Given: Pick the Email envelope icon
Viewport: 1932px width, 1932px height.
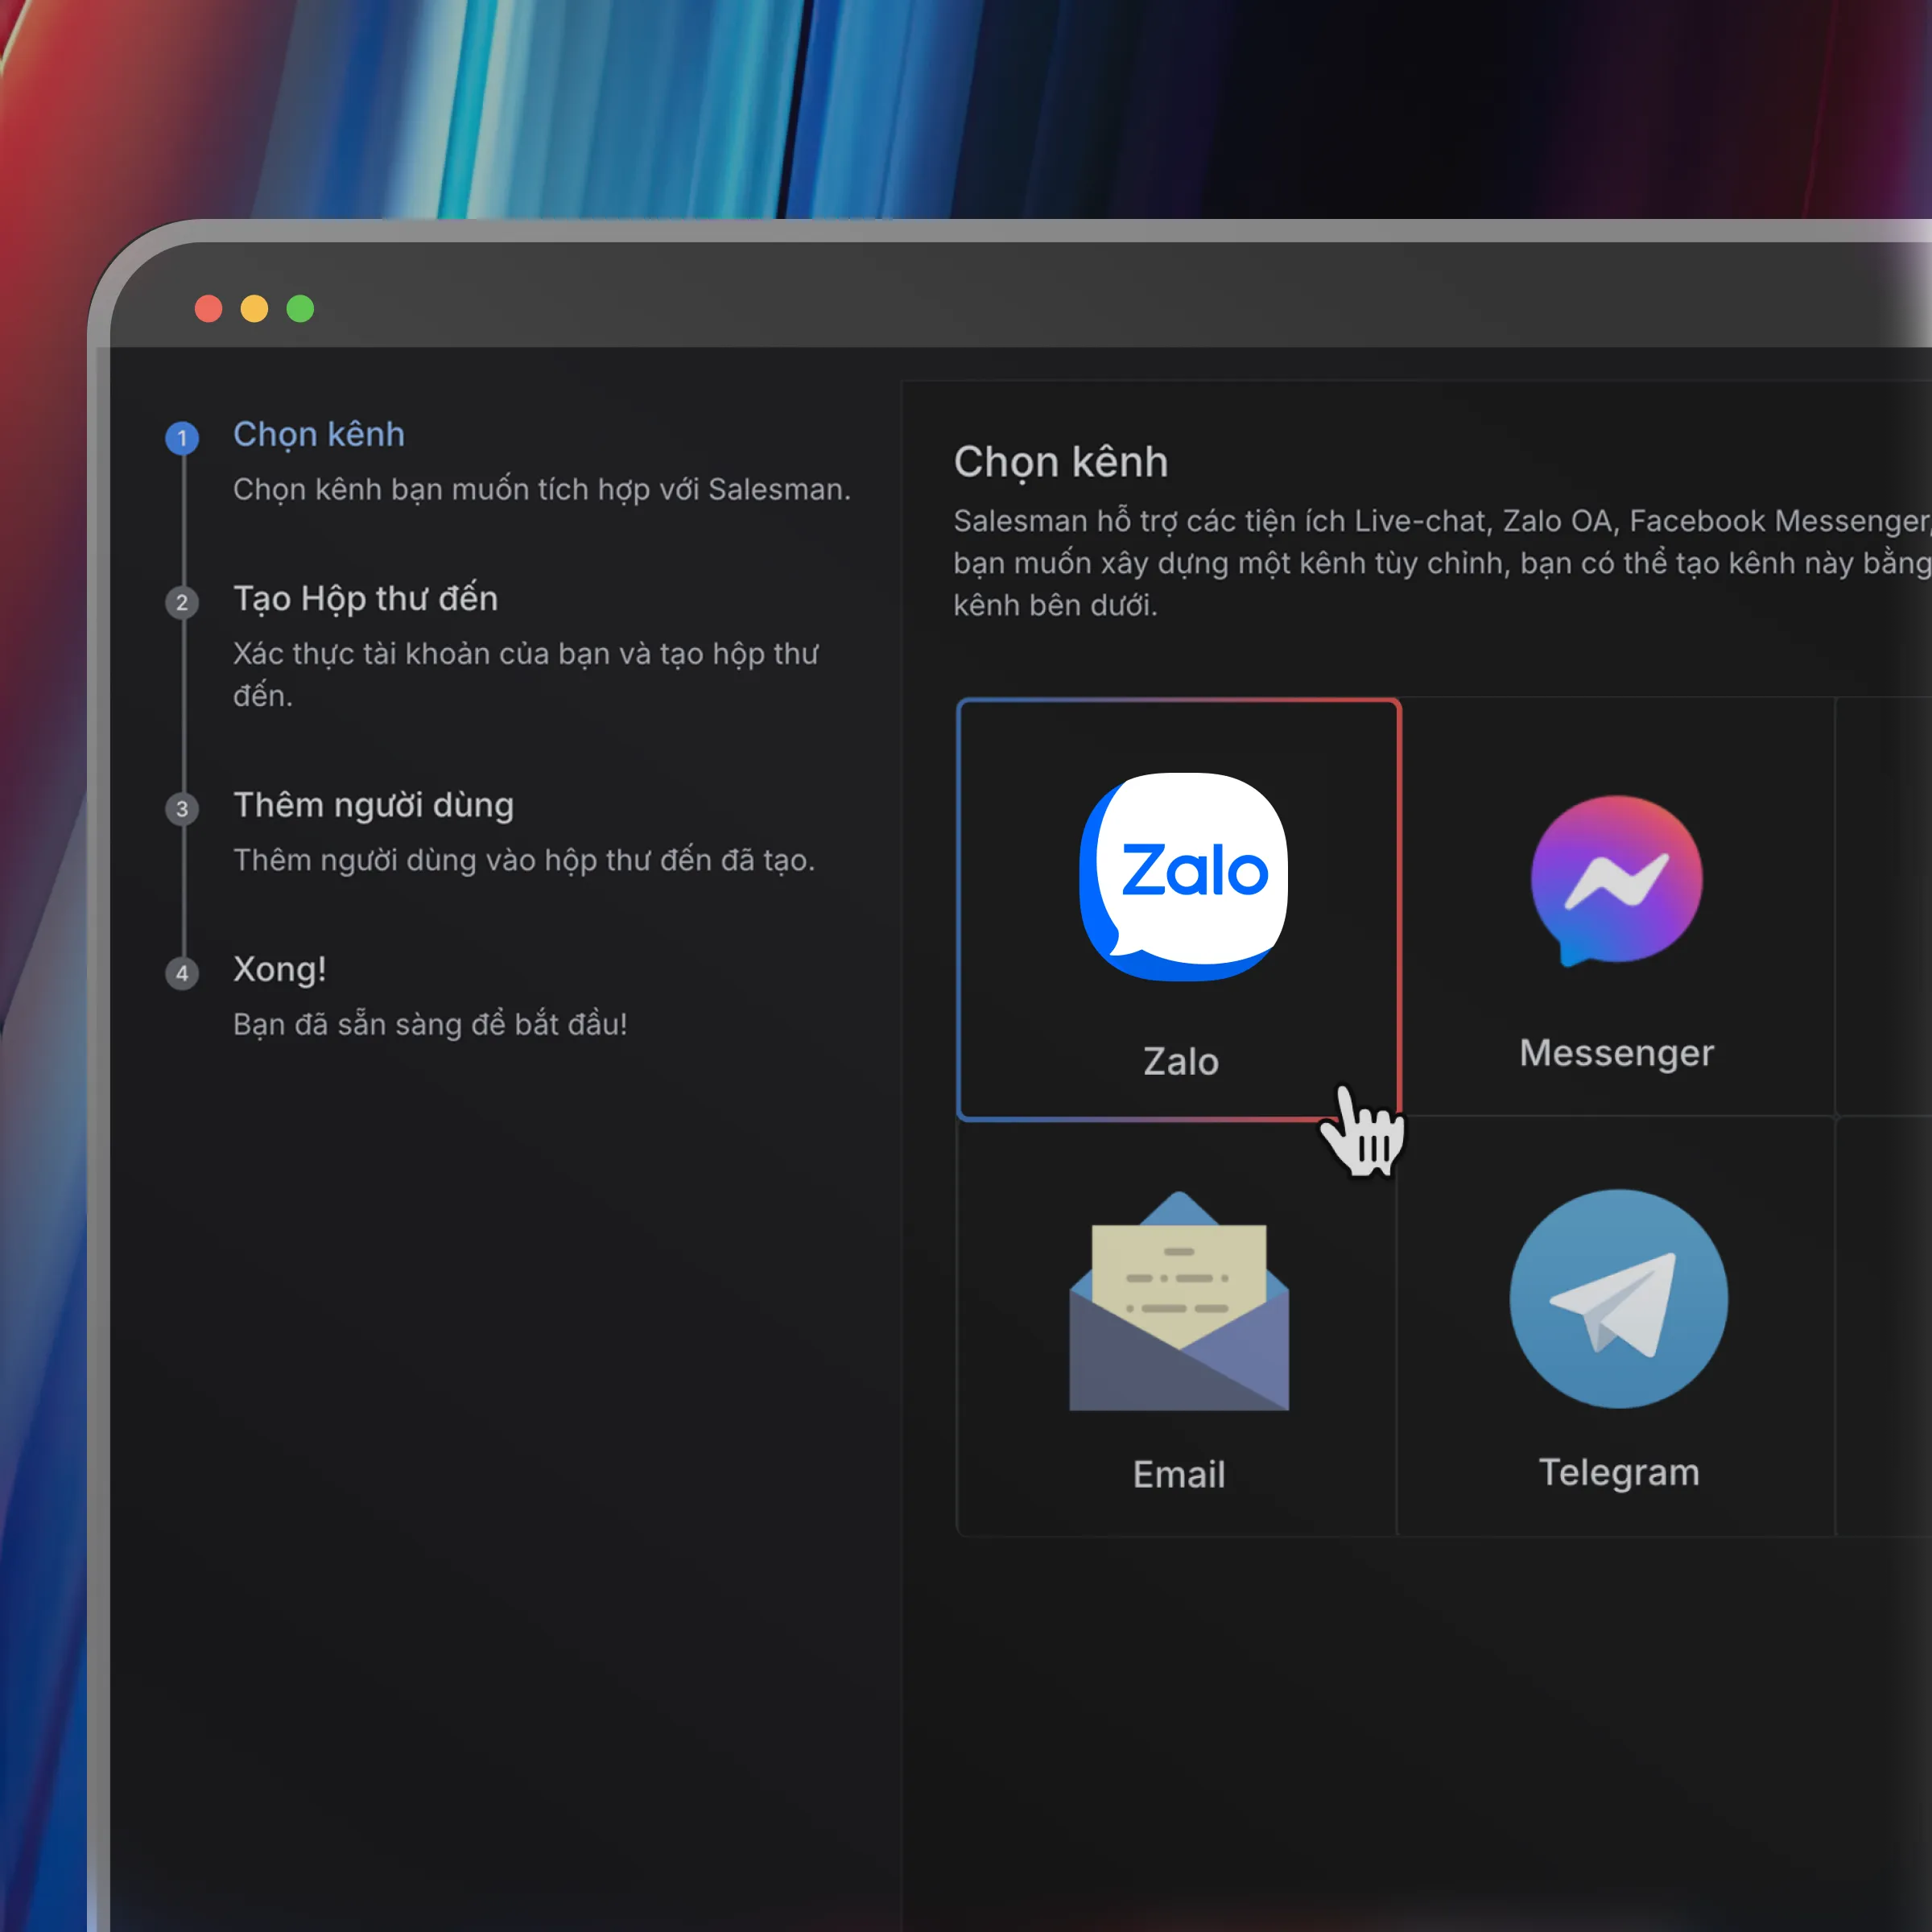Looking at the screenshot, I should 1179,1301.
